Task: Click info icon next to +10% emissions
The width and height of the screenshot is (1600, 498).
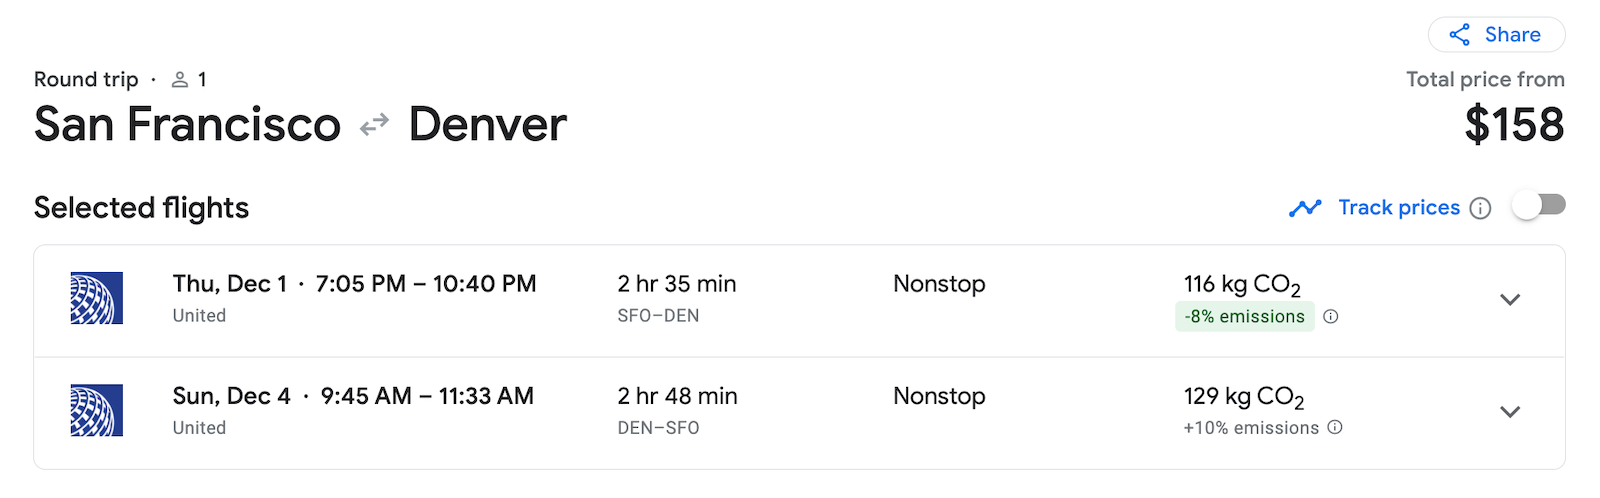Action: [x=1335, y=428]
